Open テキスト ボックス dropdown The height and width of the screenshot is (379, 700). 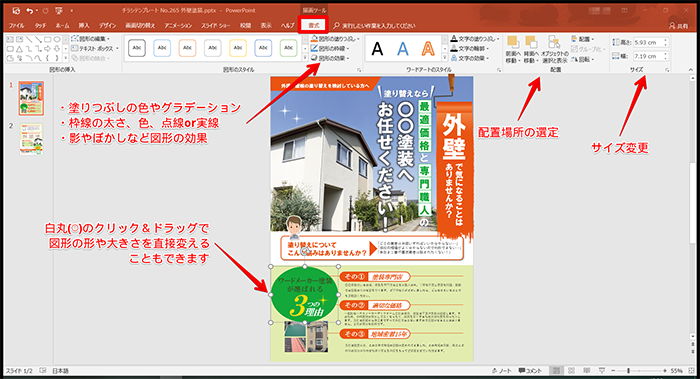[95, 48]
